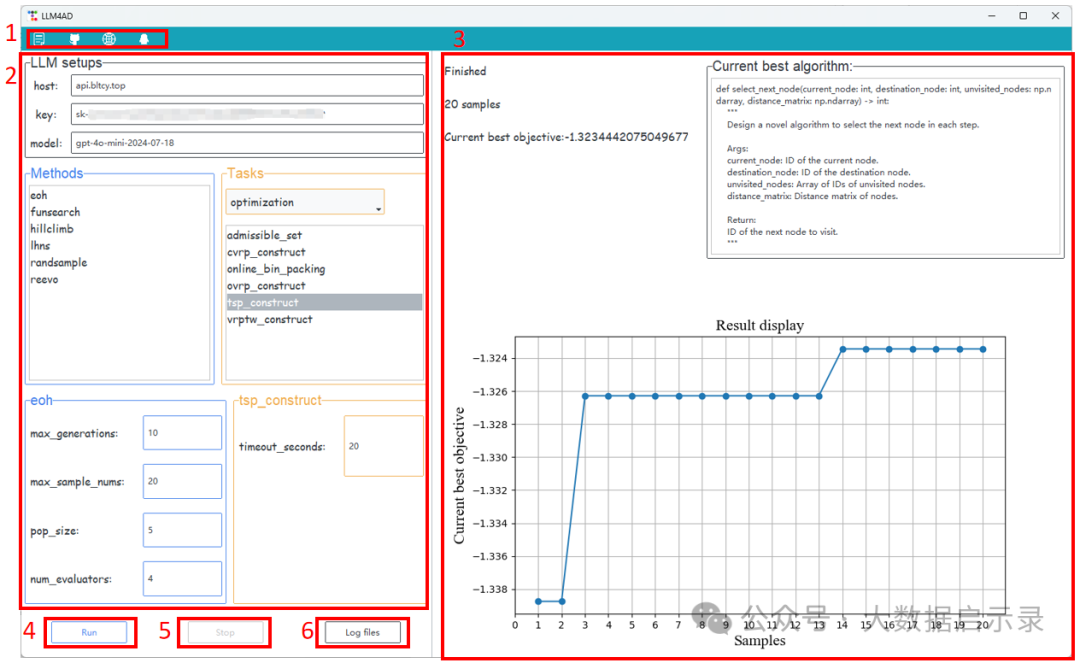This screenshot has height=663, width=1080.
Task: Start the experiment with Run button
Action: click(89, 632)
